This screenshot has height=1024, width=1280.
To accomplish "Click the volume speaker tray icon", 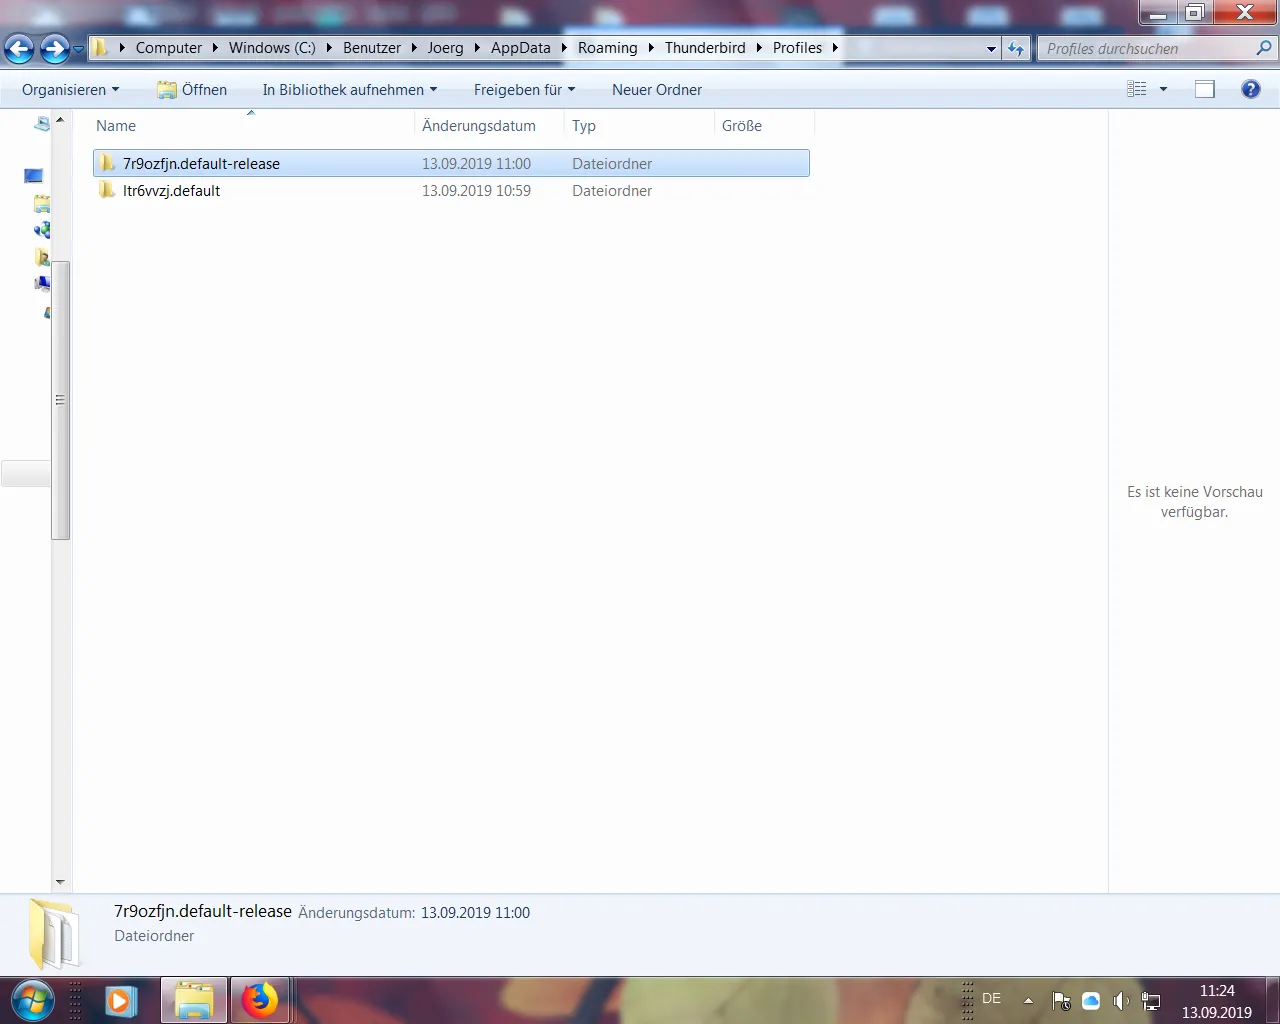I will pyautogui.click(x=1121, y=1000).
